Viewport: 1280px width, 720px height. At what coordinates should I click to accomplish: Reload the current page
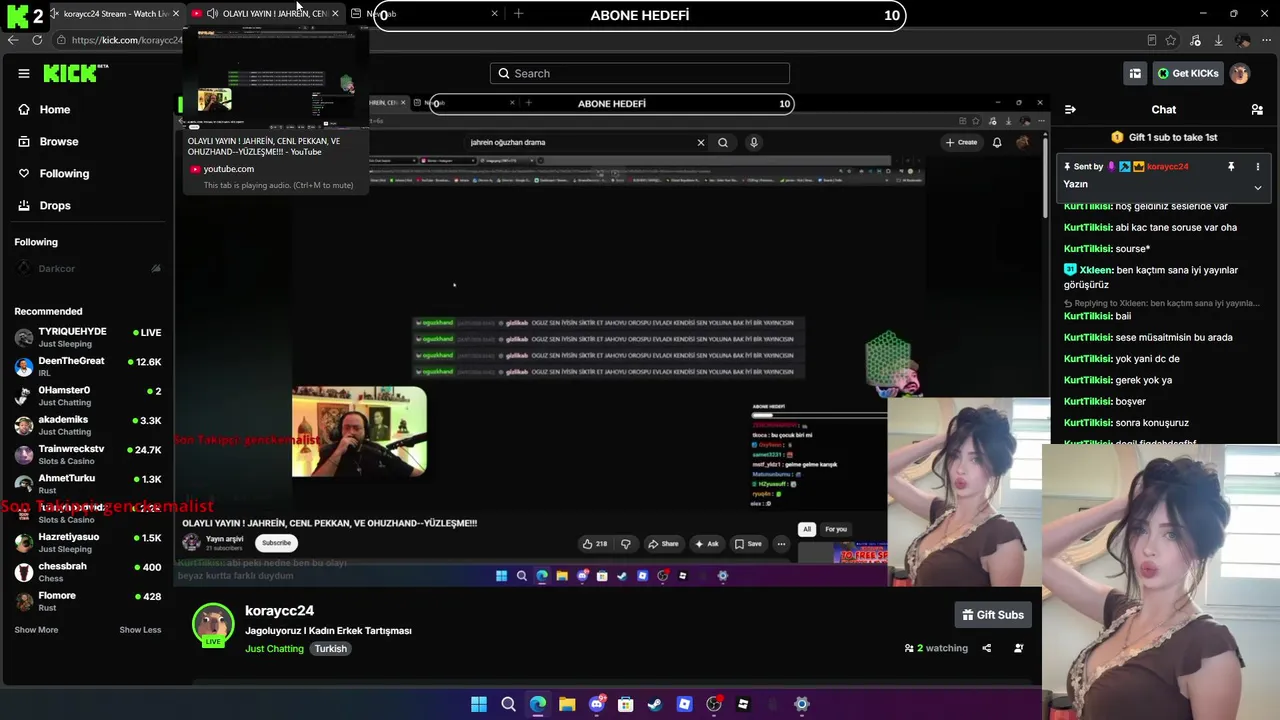tap(37, 40)
